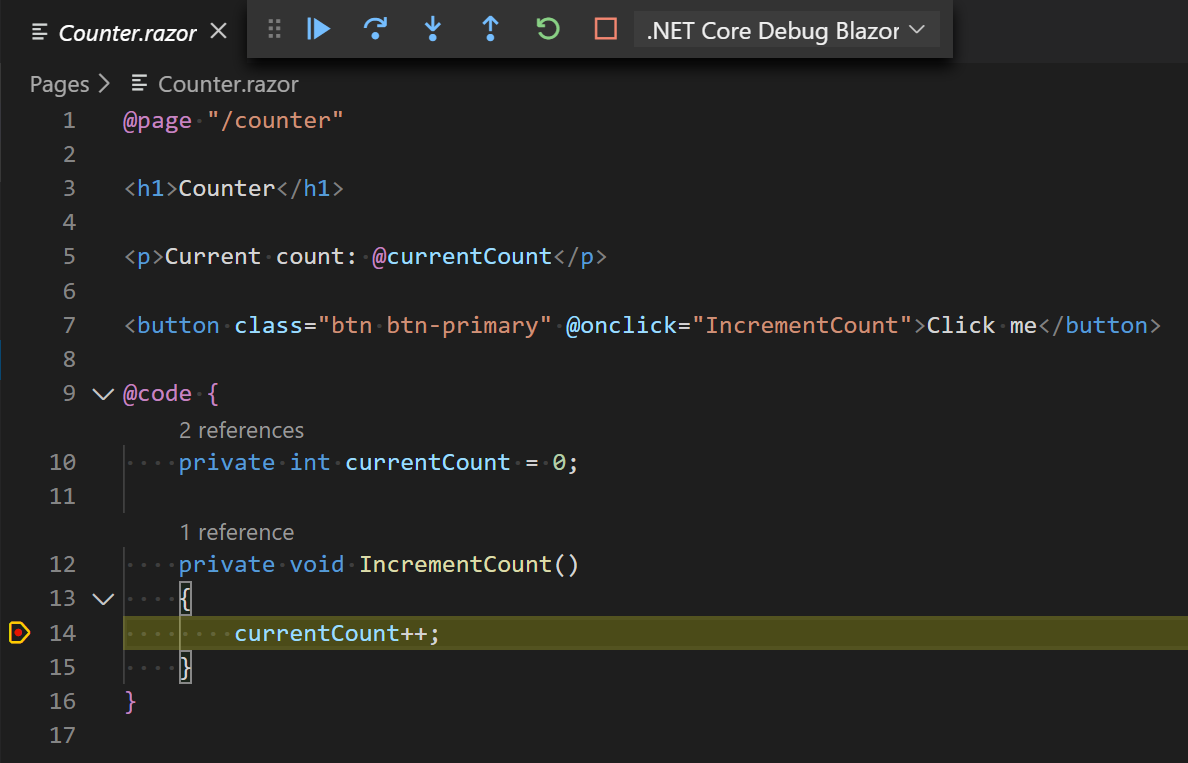The image size is (1188, 763).
Task: Select the Counter.razor editor tab
Action: coord(127,32)
